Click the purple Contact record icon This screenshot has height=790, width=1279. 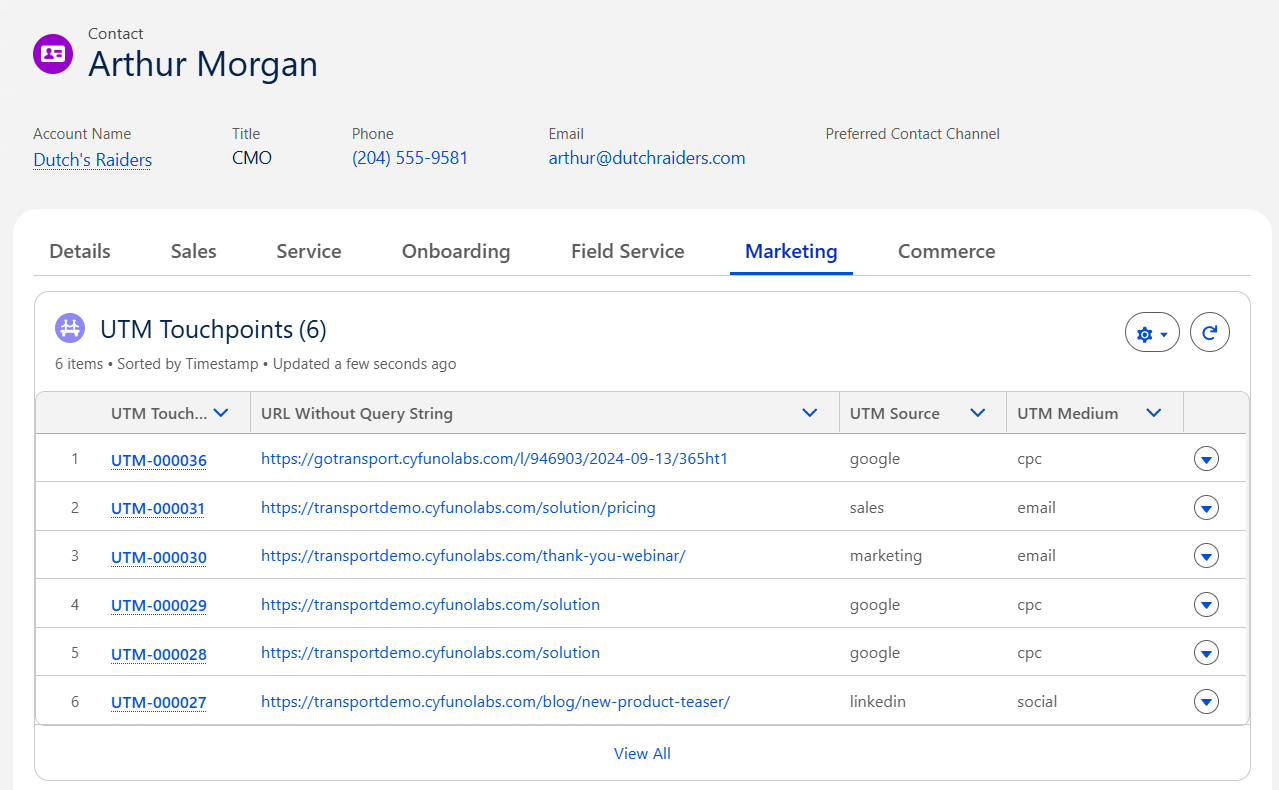pyautogui.click(x=53, y=54)
